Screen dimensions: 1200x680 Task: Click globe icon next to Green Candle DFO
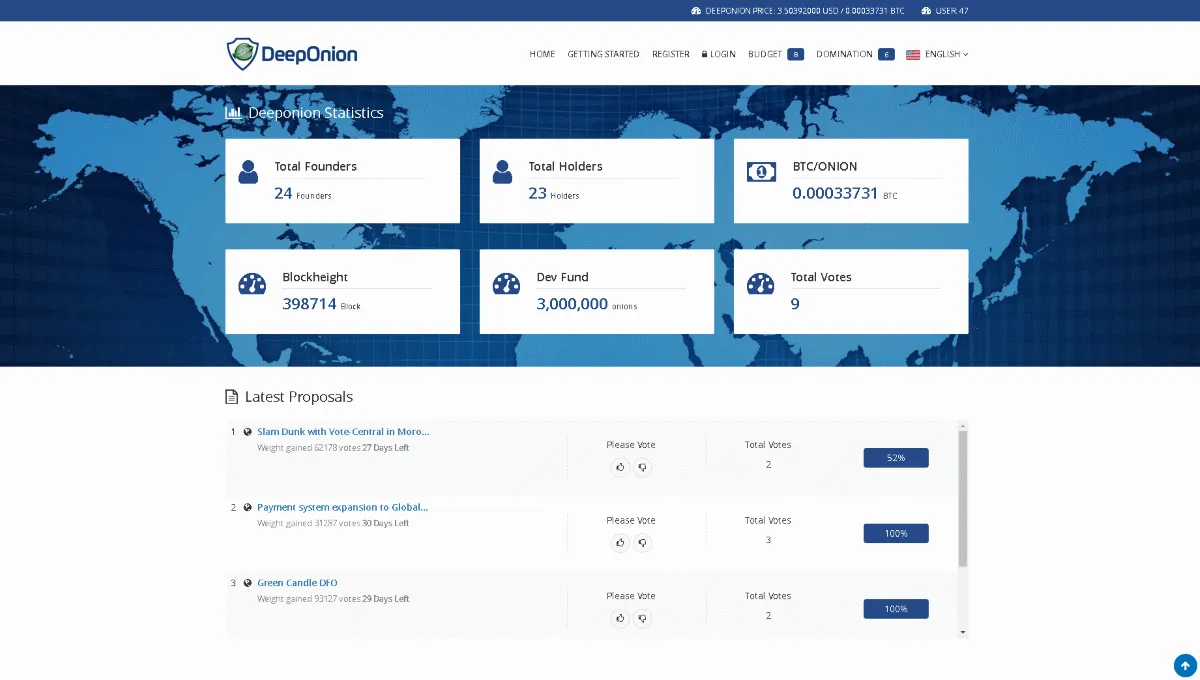(247, 583)
